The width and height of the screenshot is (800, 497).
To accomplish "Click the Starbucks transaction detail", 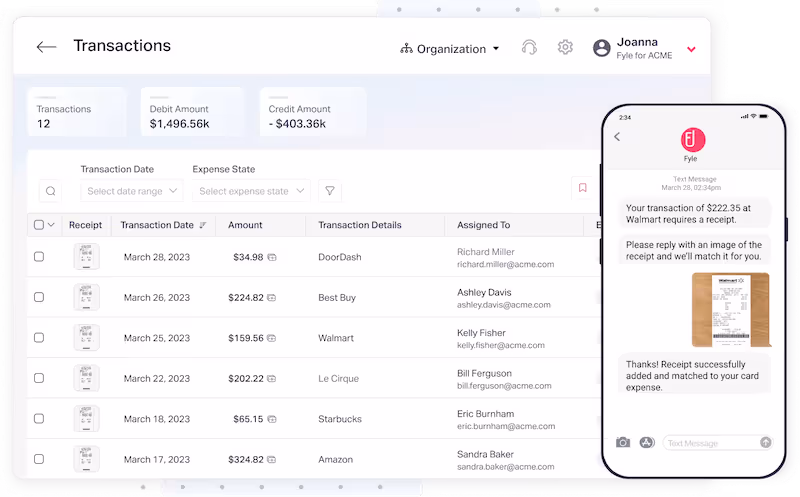I will point(340,419).
